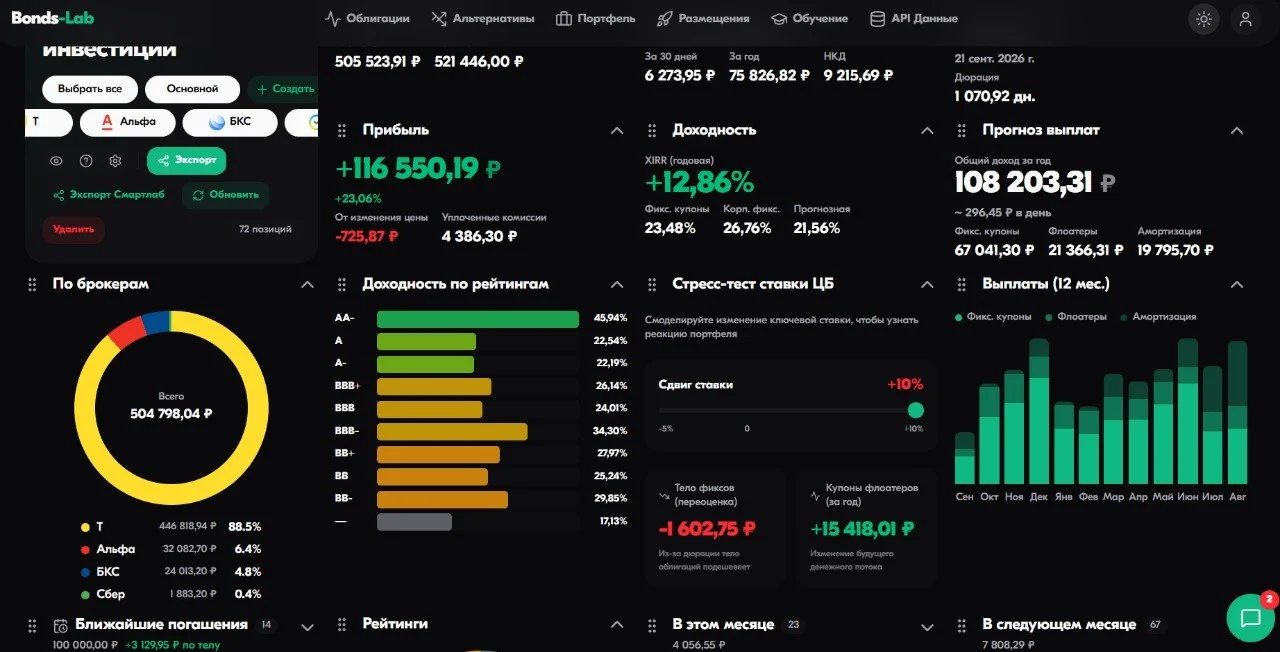Click drag handle of По брокерам
This screenshot has height=652, width=1280.
[32, 285]
